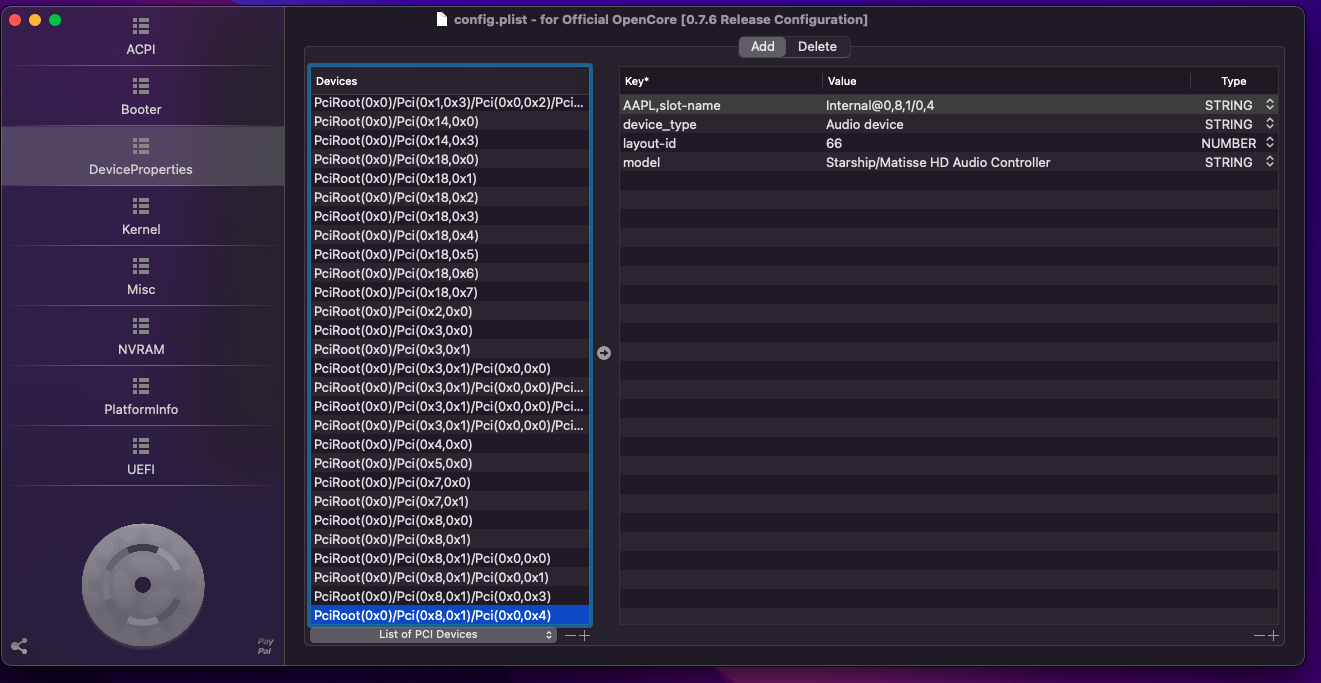Open the UEFI section

pos(141,457)
